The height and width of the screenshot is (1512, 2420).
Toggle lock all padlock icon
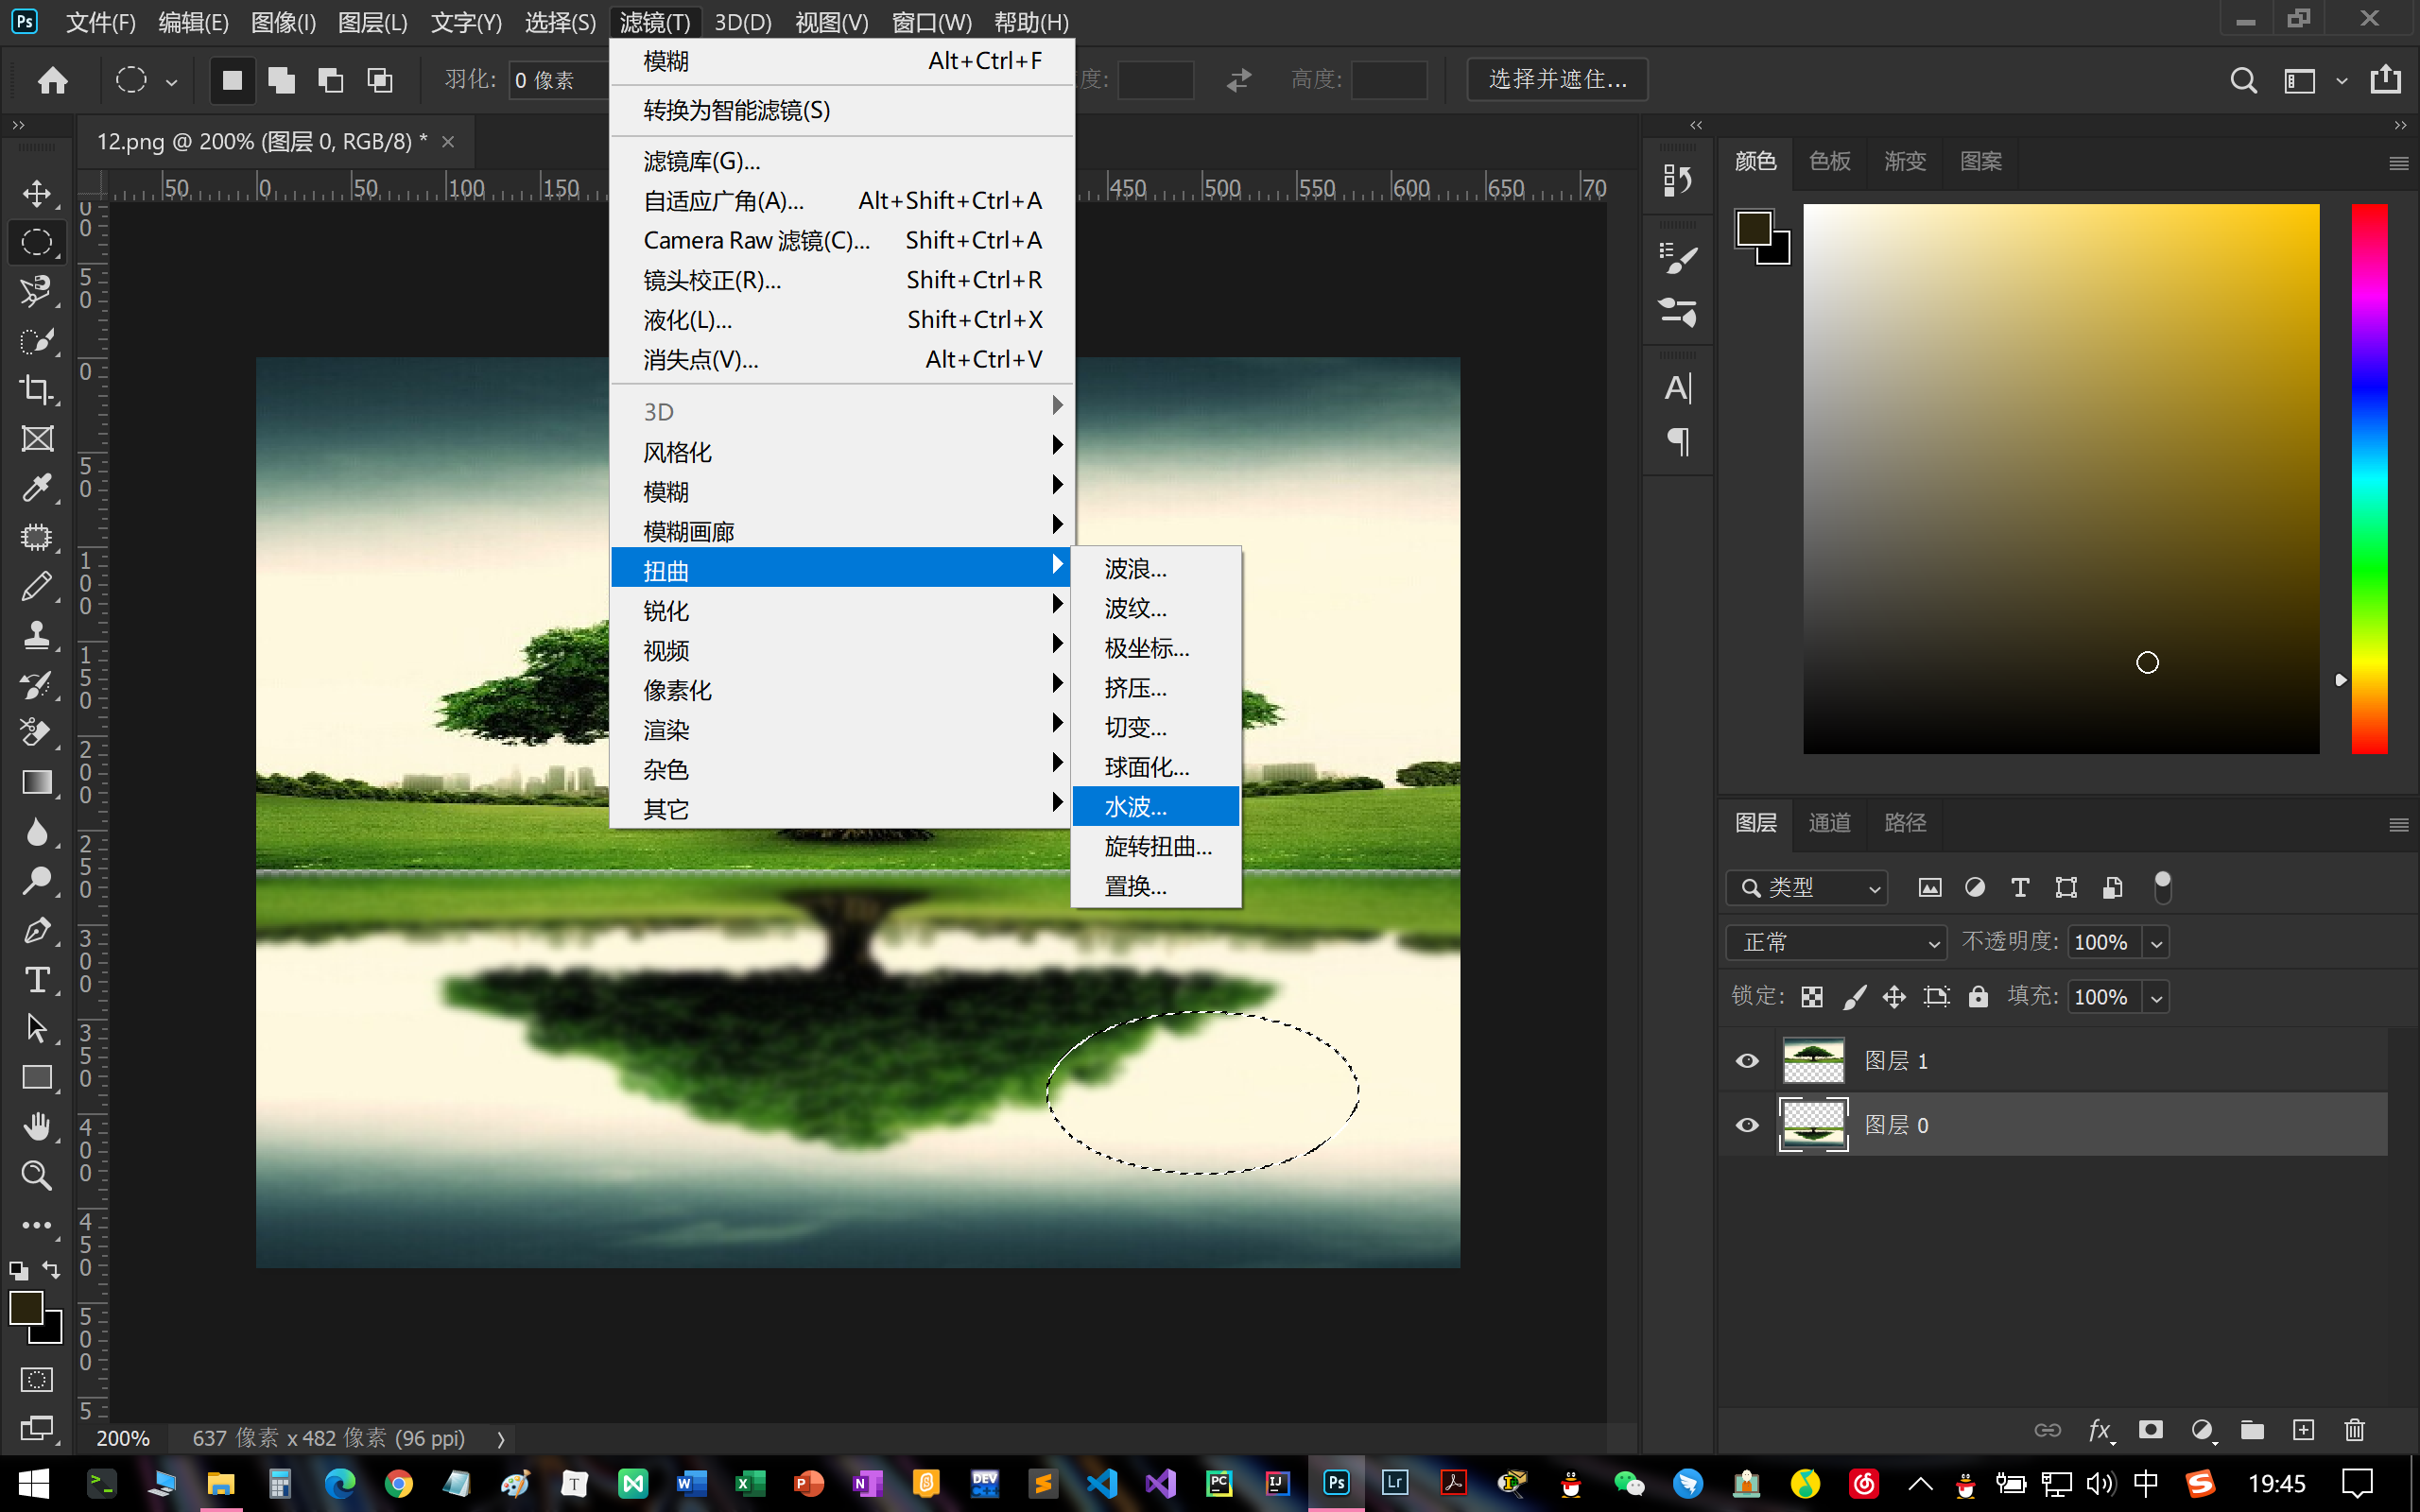(1978, 997)
